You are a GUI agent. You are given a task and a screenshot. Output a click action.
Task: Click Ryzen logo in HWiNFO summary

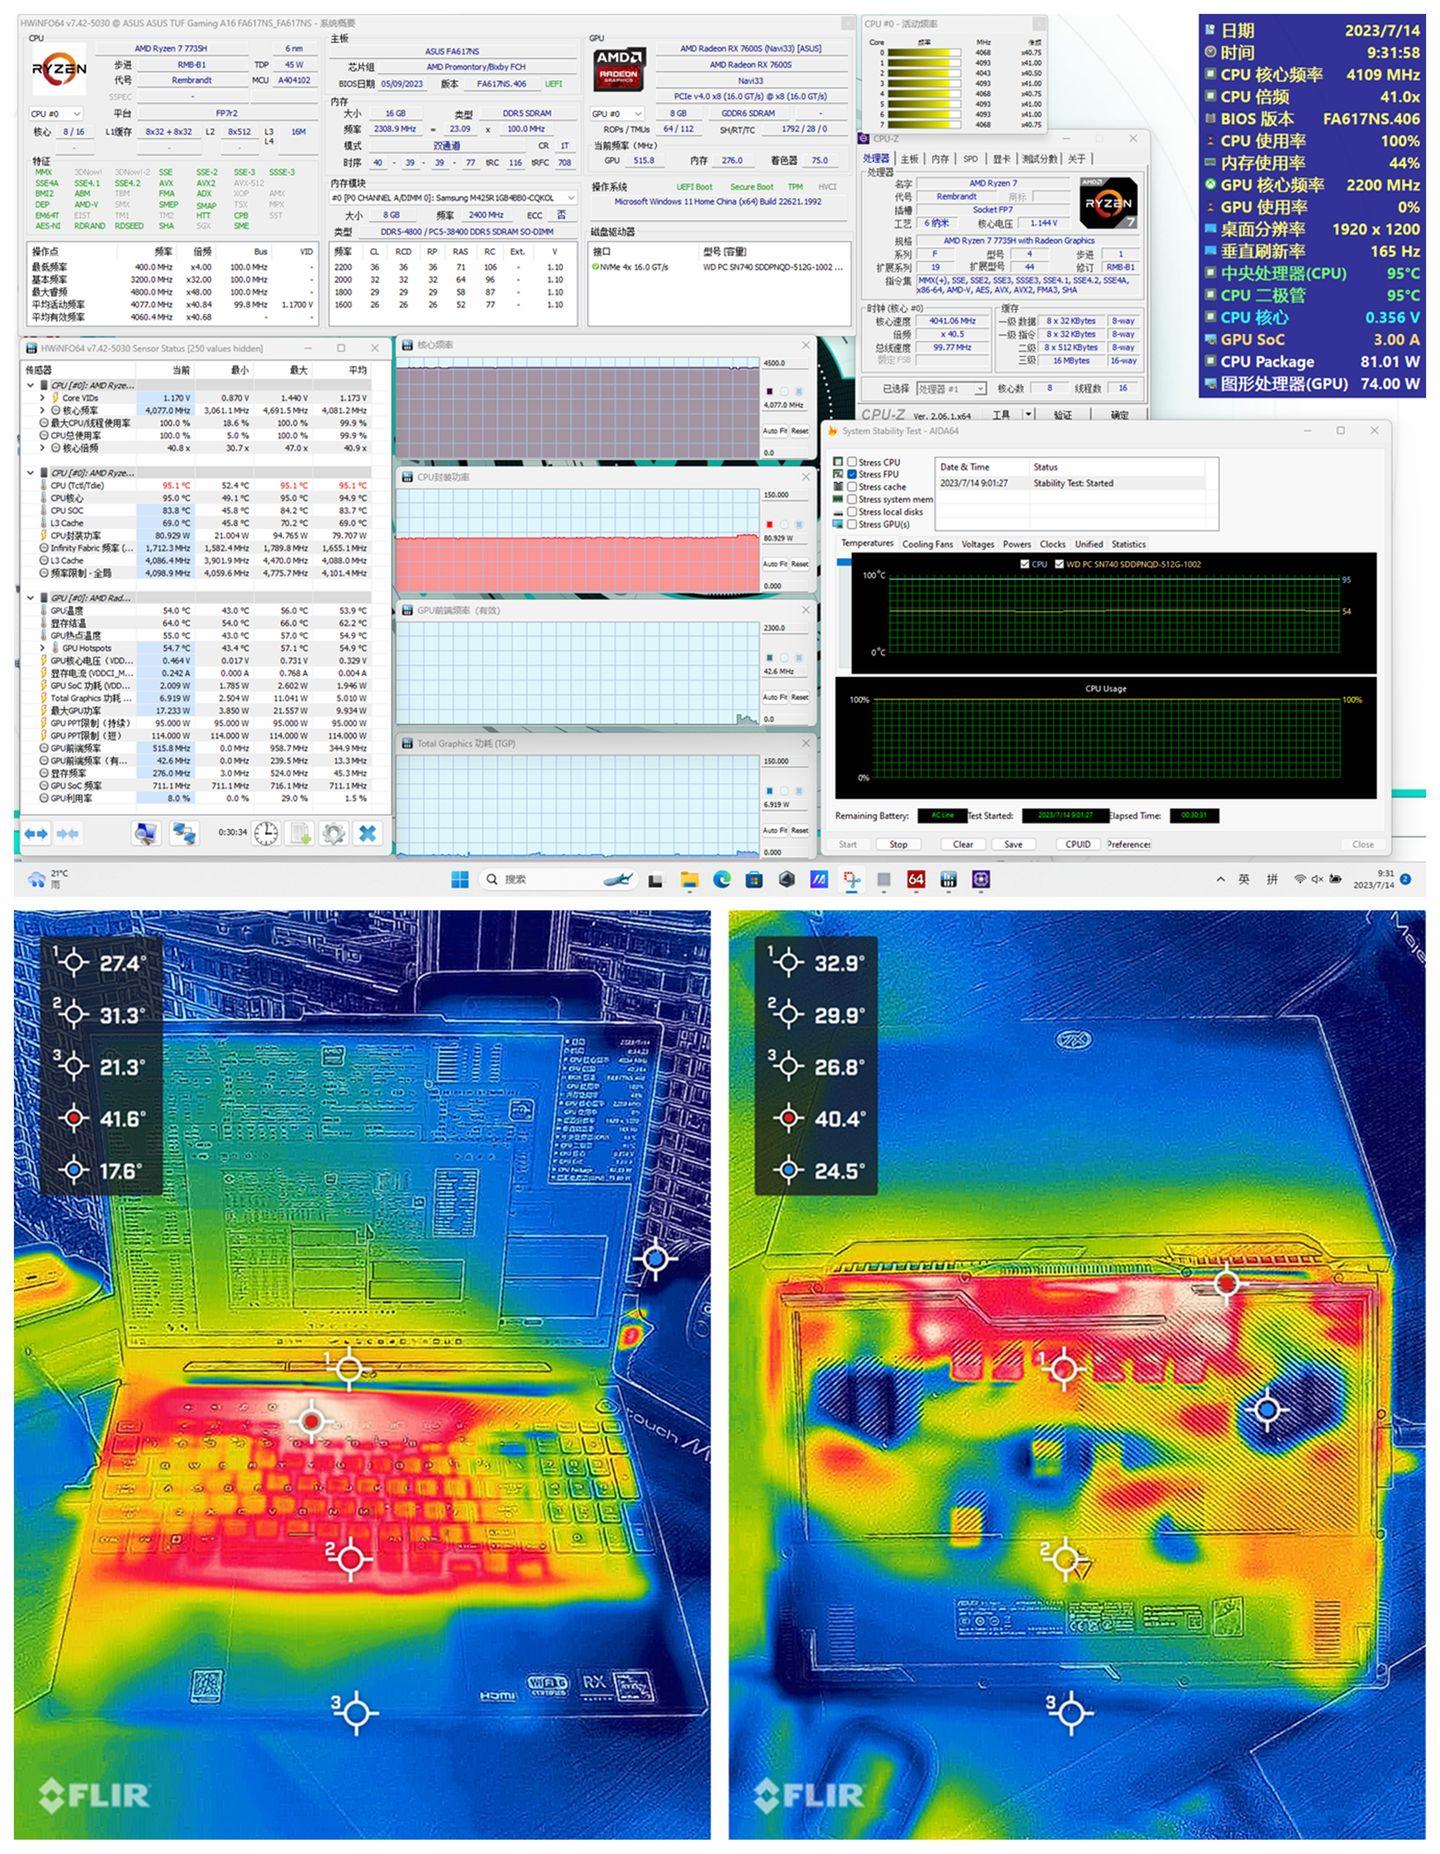tap(59, 69)
